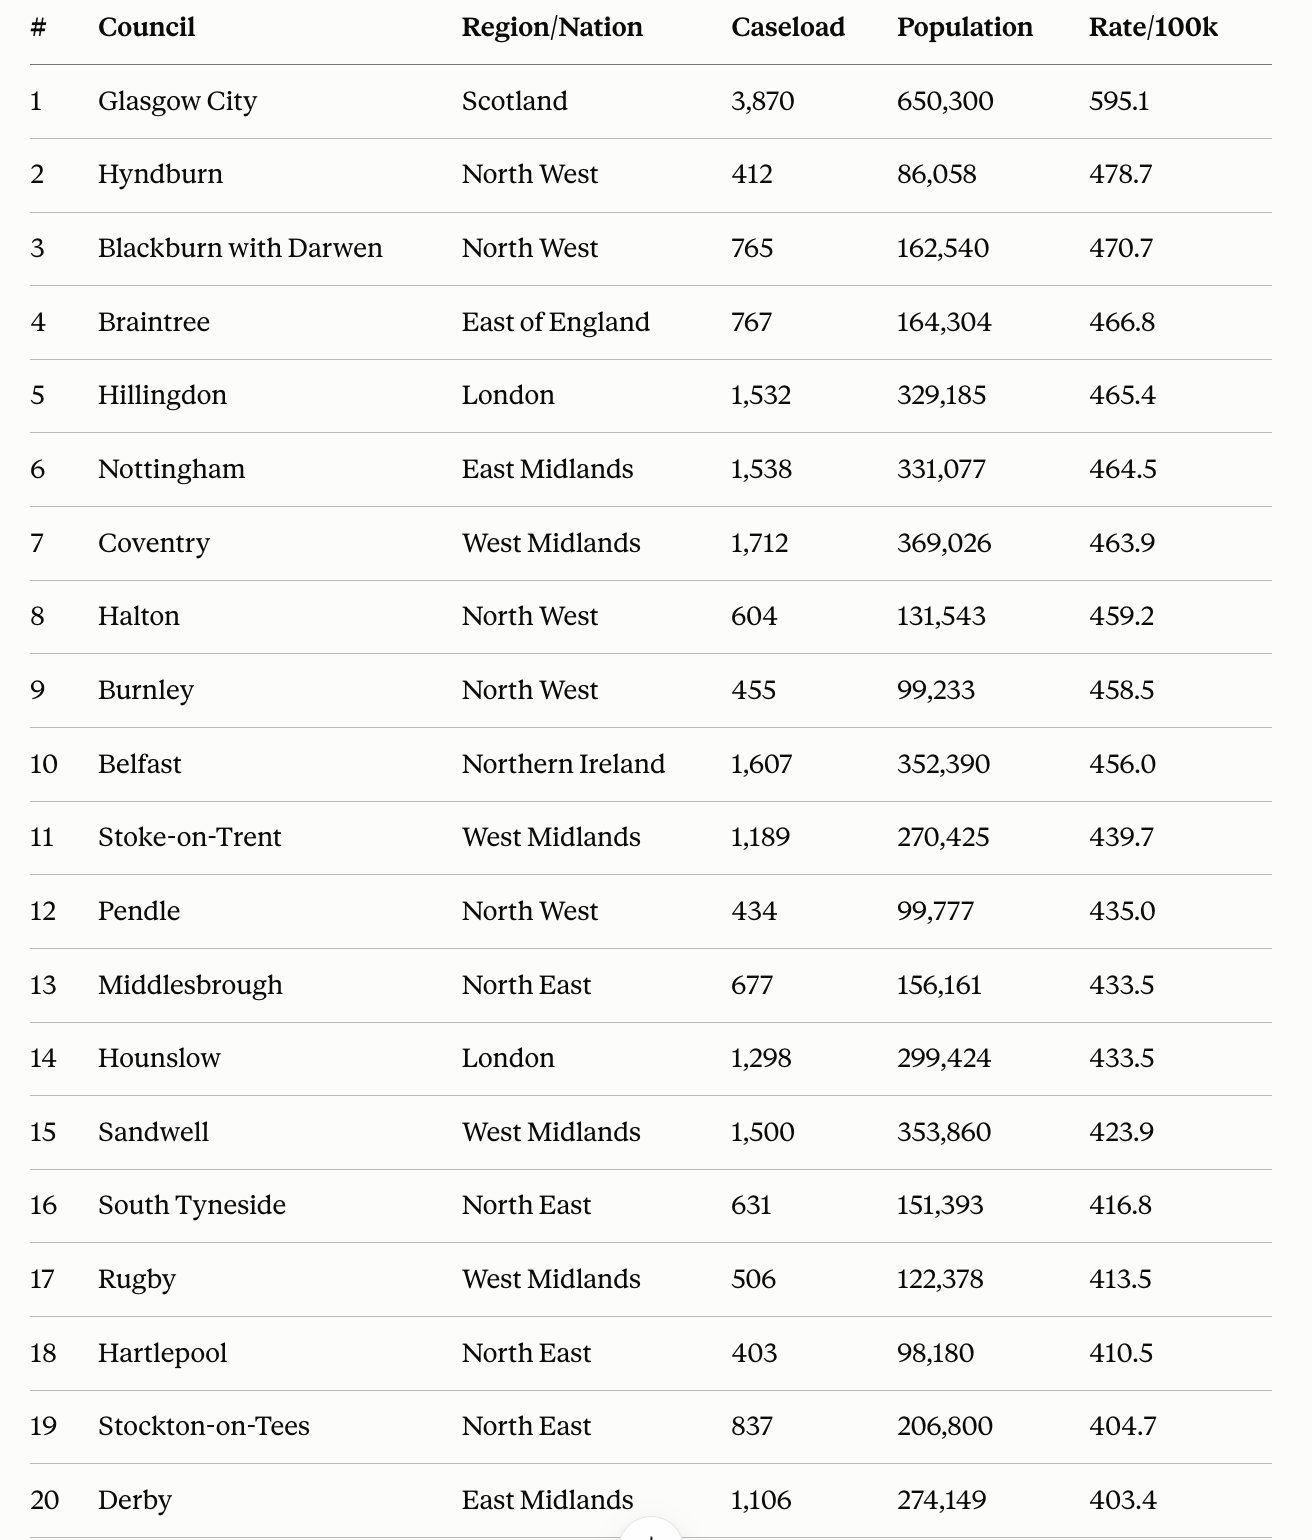Click the # rank column header

point(38,27)
